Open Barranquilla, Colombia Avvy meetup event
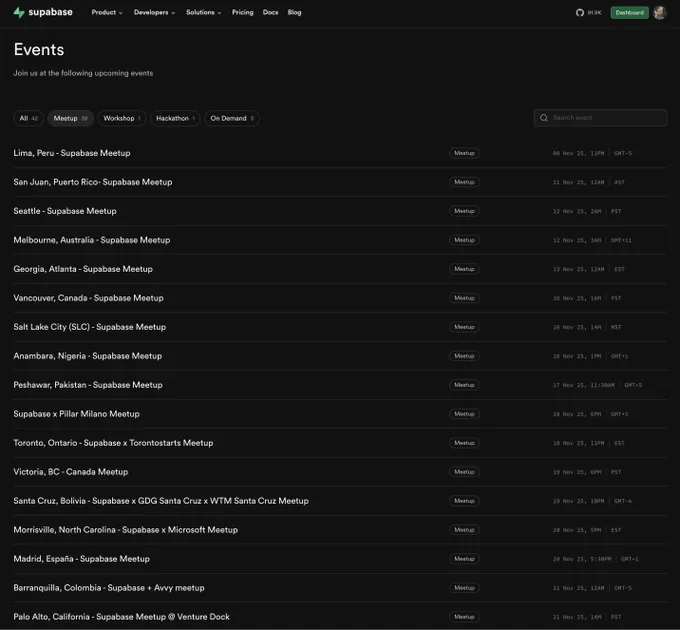 coord(109,588)
